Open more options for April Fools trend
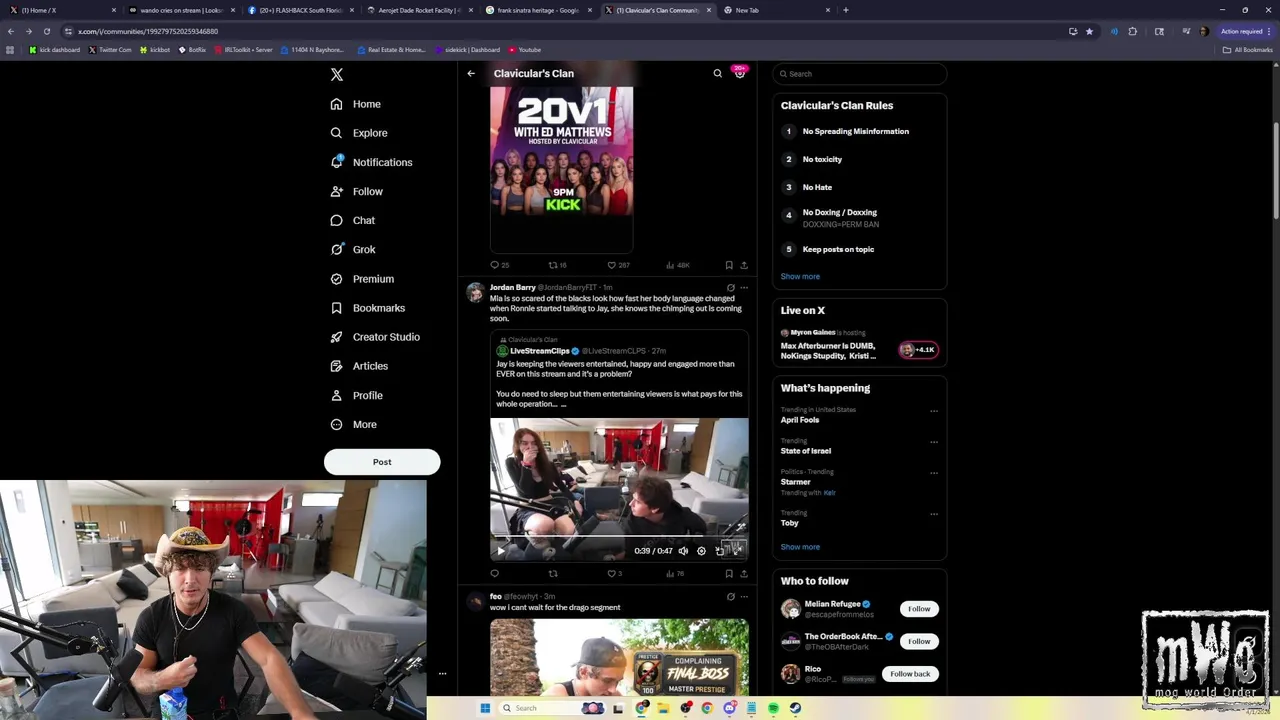The width and height of the screenshot is (1280, 720). [934, 411]
